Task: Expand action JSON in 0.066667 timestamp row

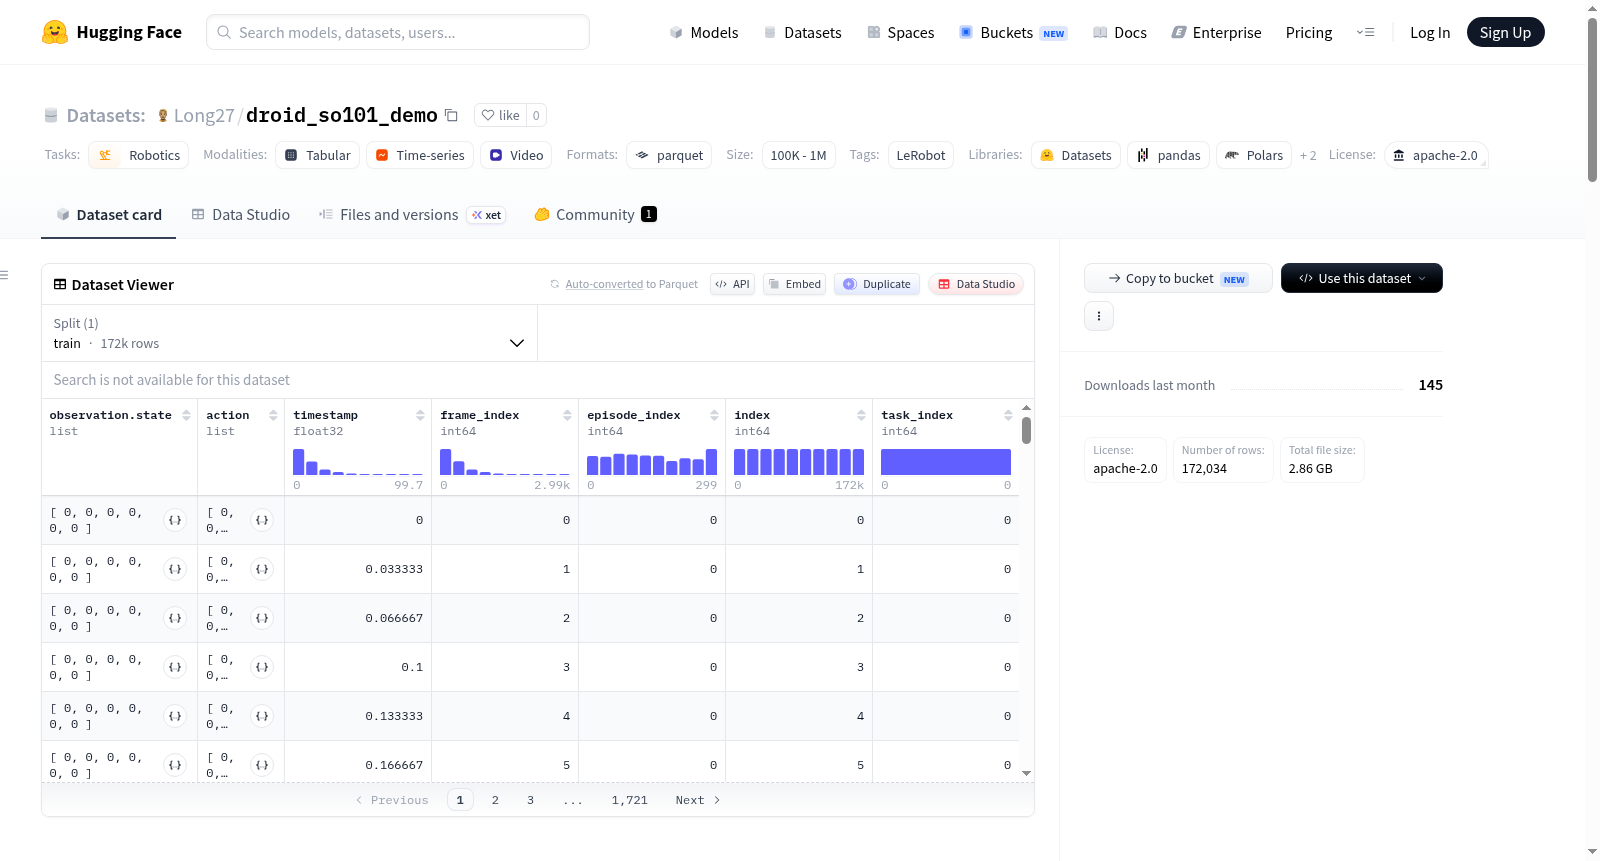Action: click(x=262, y=618)
